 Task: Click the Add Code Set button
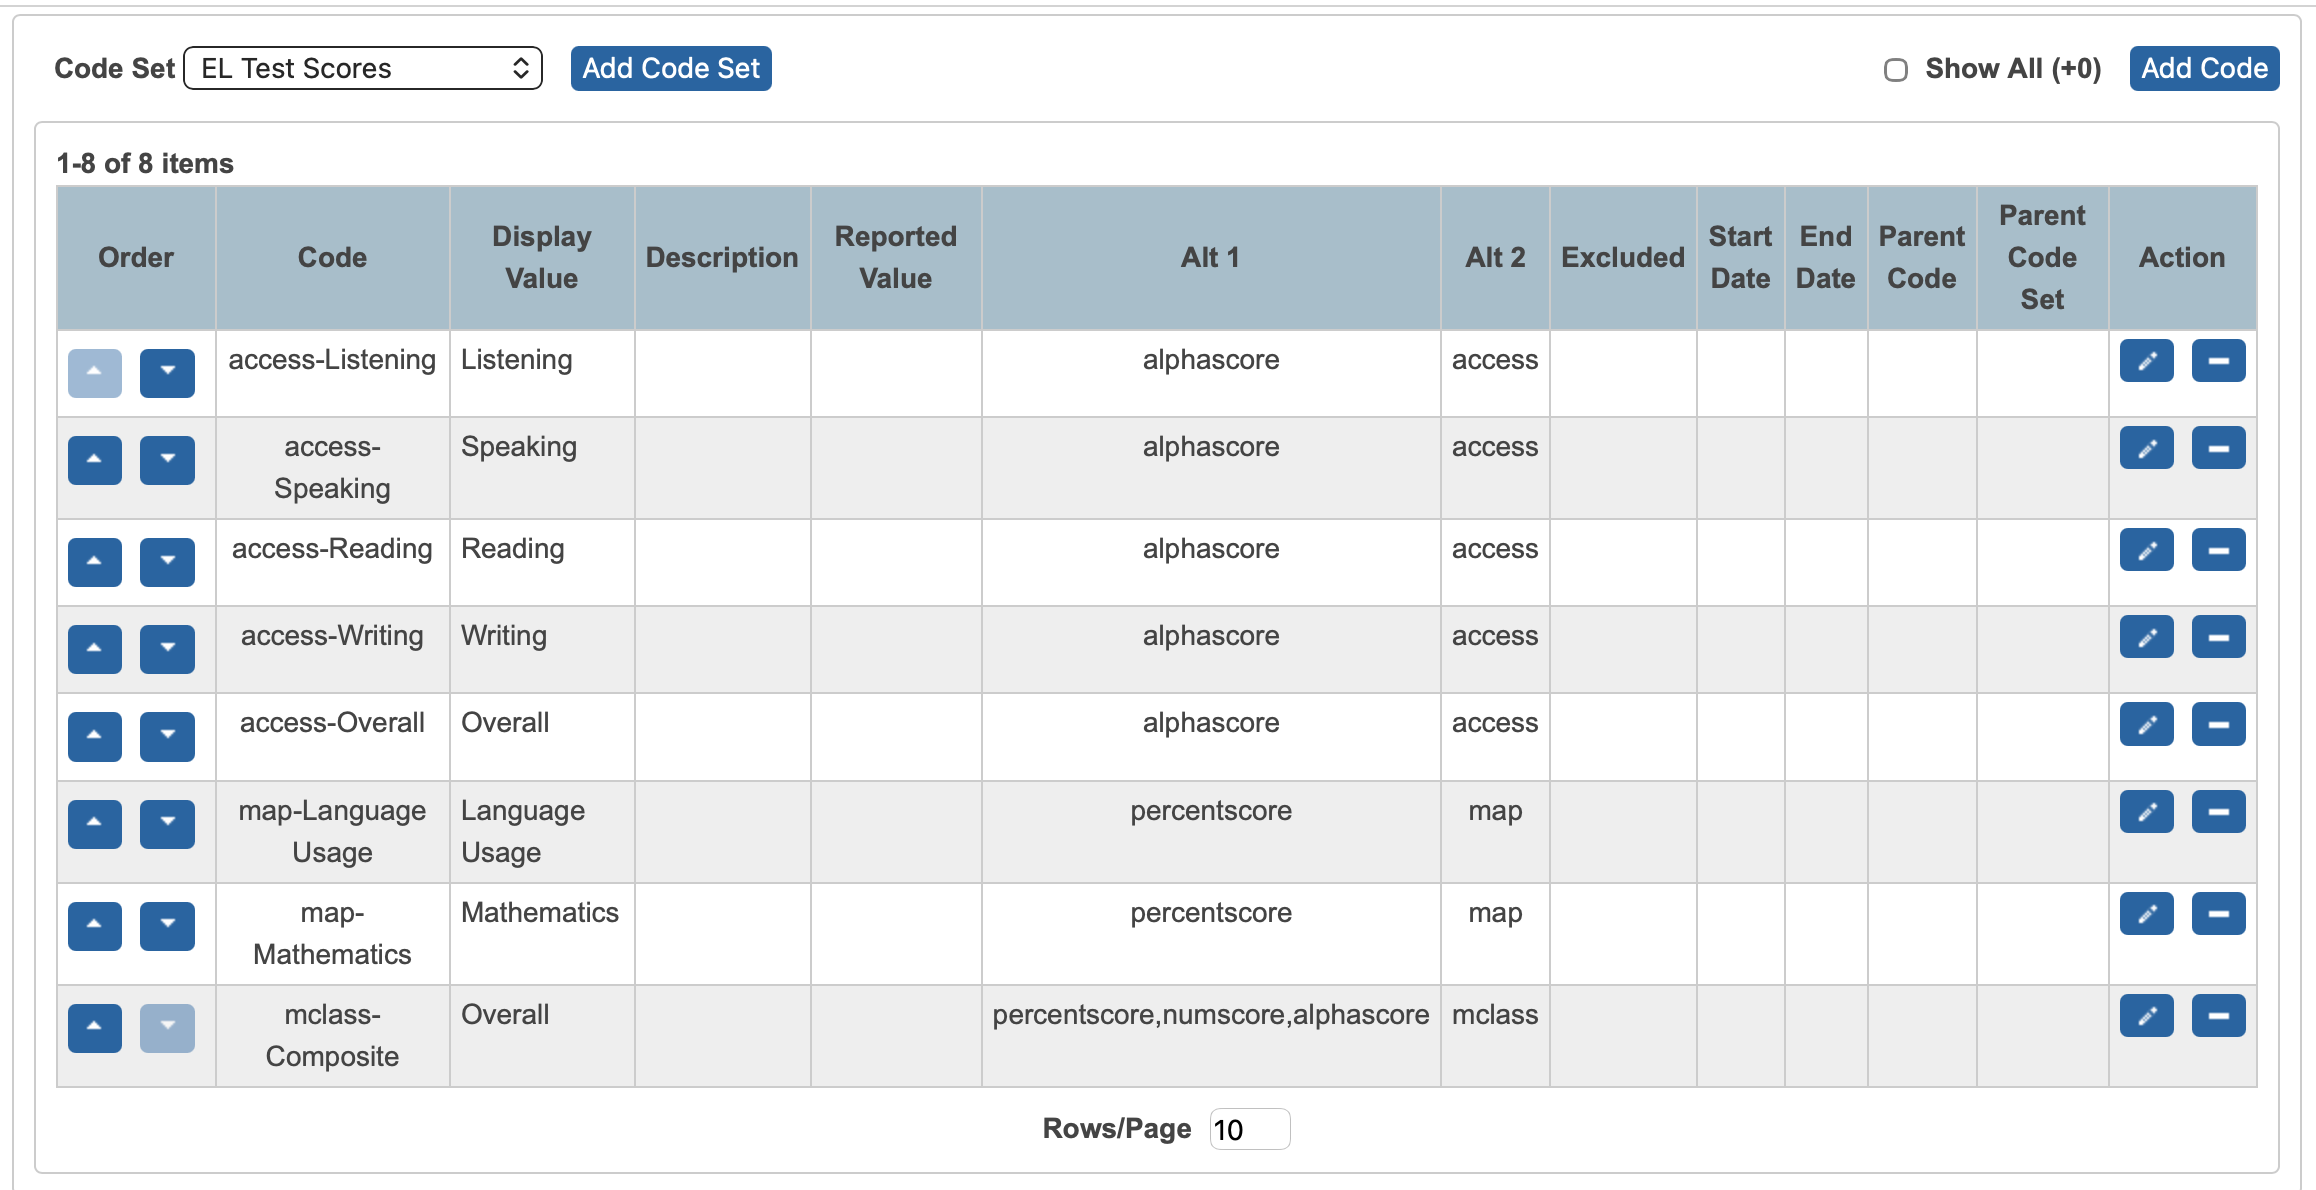coord(671,68)
